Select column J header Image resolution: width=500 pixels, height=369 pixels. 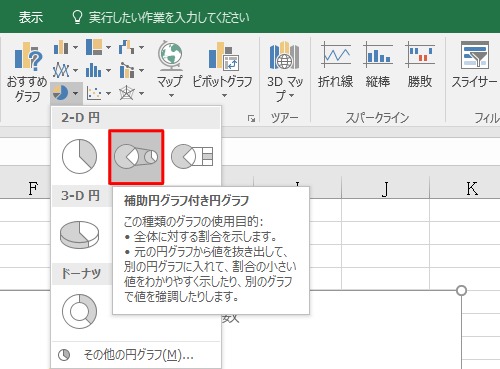tap(386, 189)
